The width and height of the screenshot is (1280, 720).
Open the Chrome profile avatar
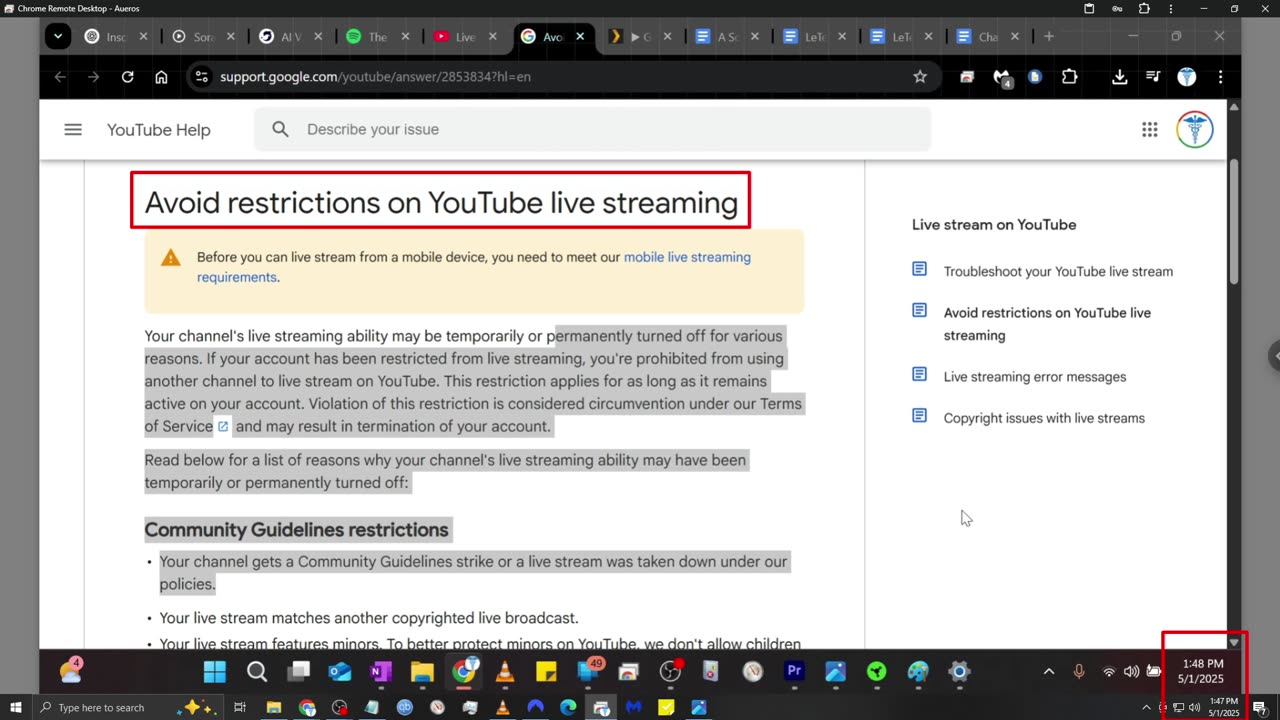[x=1187, y=77]
